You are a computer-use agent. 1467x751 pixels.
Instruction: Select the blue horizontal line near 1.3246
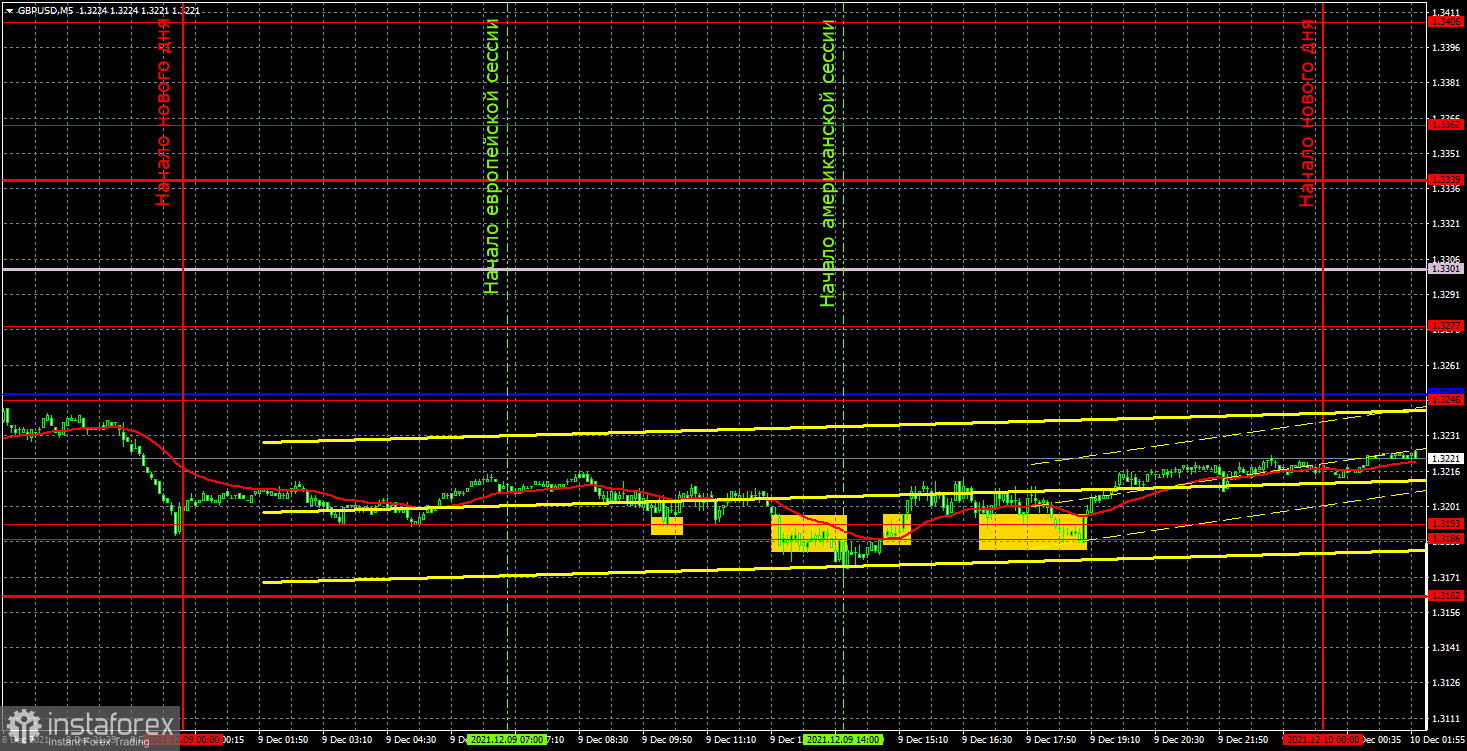(x=715, y=394)
